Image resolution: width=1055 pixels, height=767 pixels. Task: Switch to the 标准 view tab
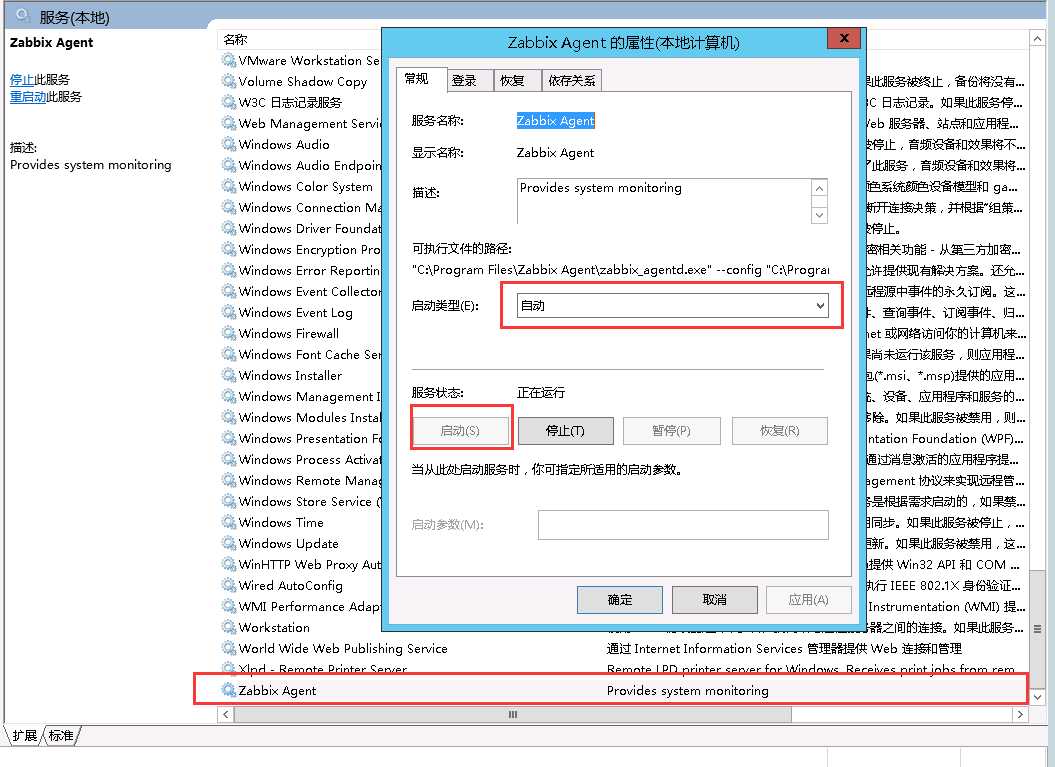coord(61,735)
